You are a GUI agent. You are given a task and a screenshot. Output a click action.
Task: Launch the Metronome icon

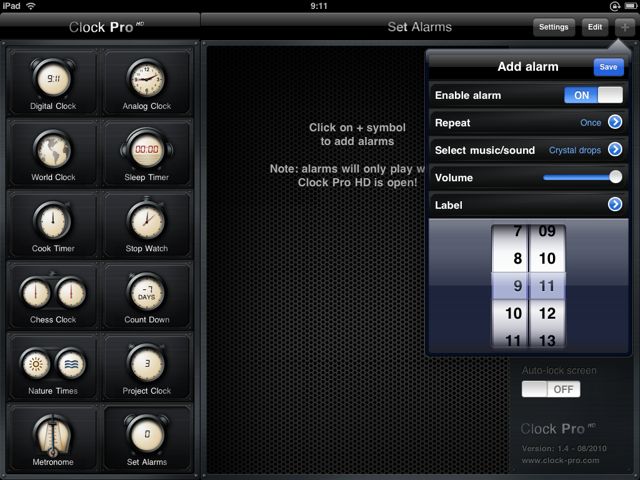coord(53,435)
